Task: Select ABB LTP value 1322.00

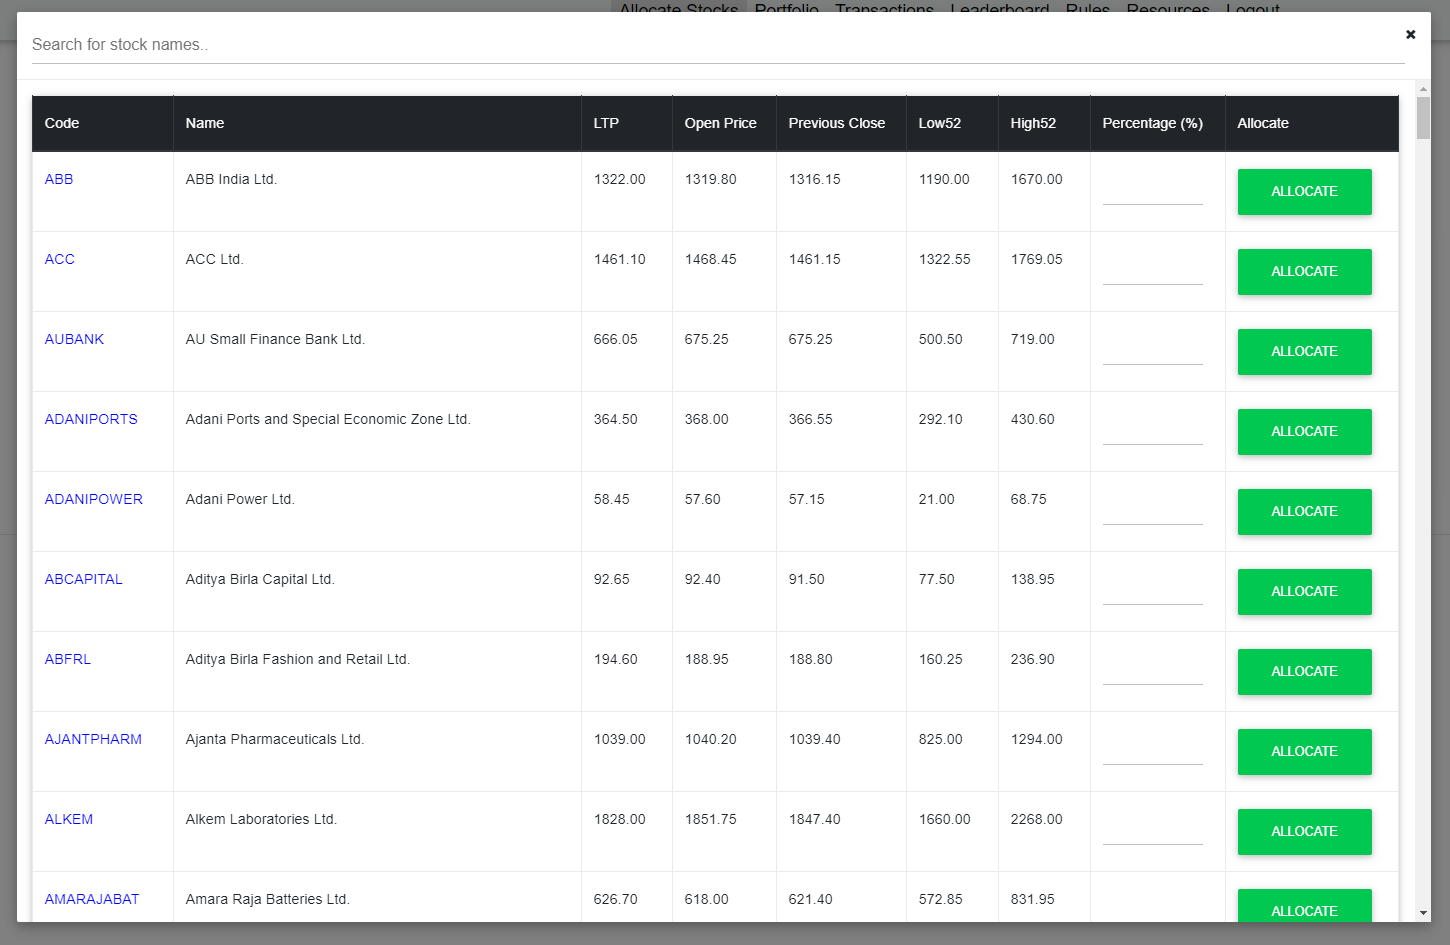Action: (620, 179)
